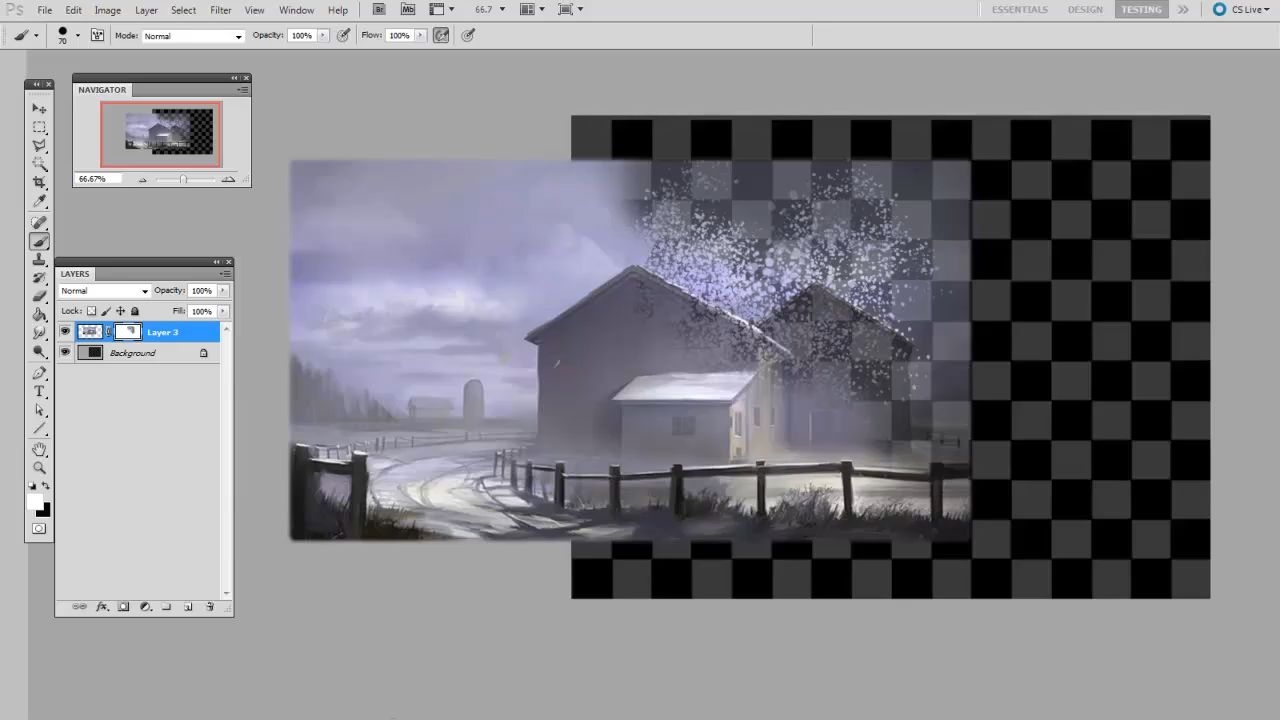Launch Adobe Bridge from the top bar
This screenshot has width=1280, height=720.
point(380,9)
